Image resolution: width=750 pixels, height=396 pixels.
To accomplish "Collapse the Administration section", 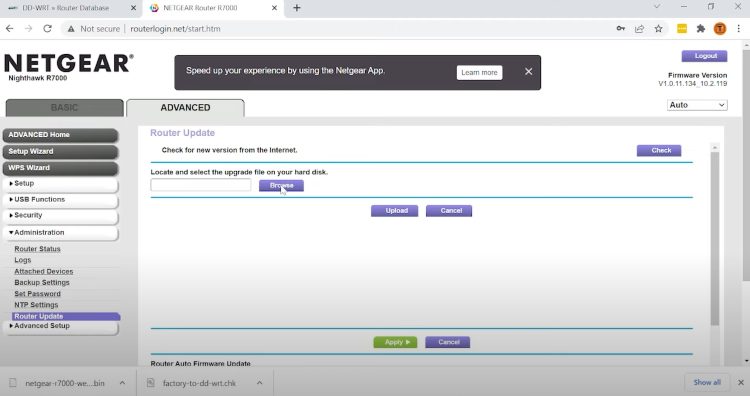I will pyautogui.click(x=60, y=232).
